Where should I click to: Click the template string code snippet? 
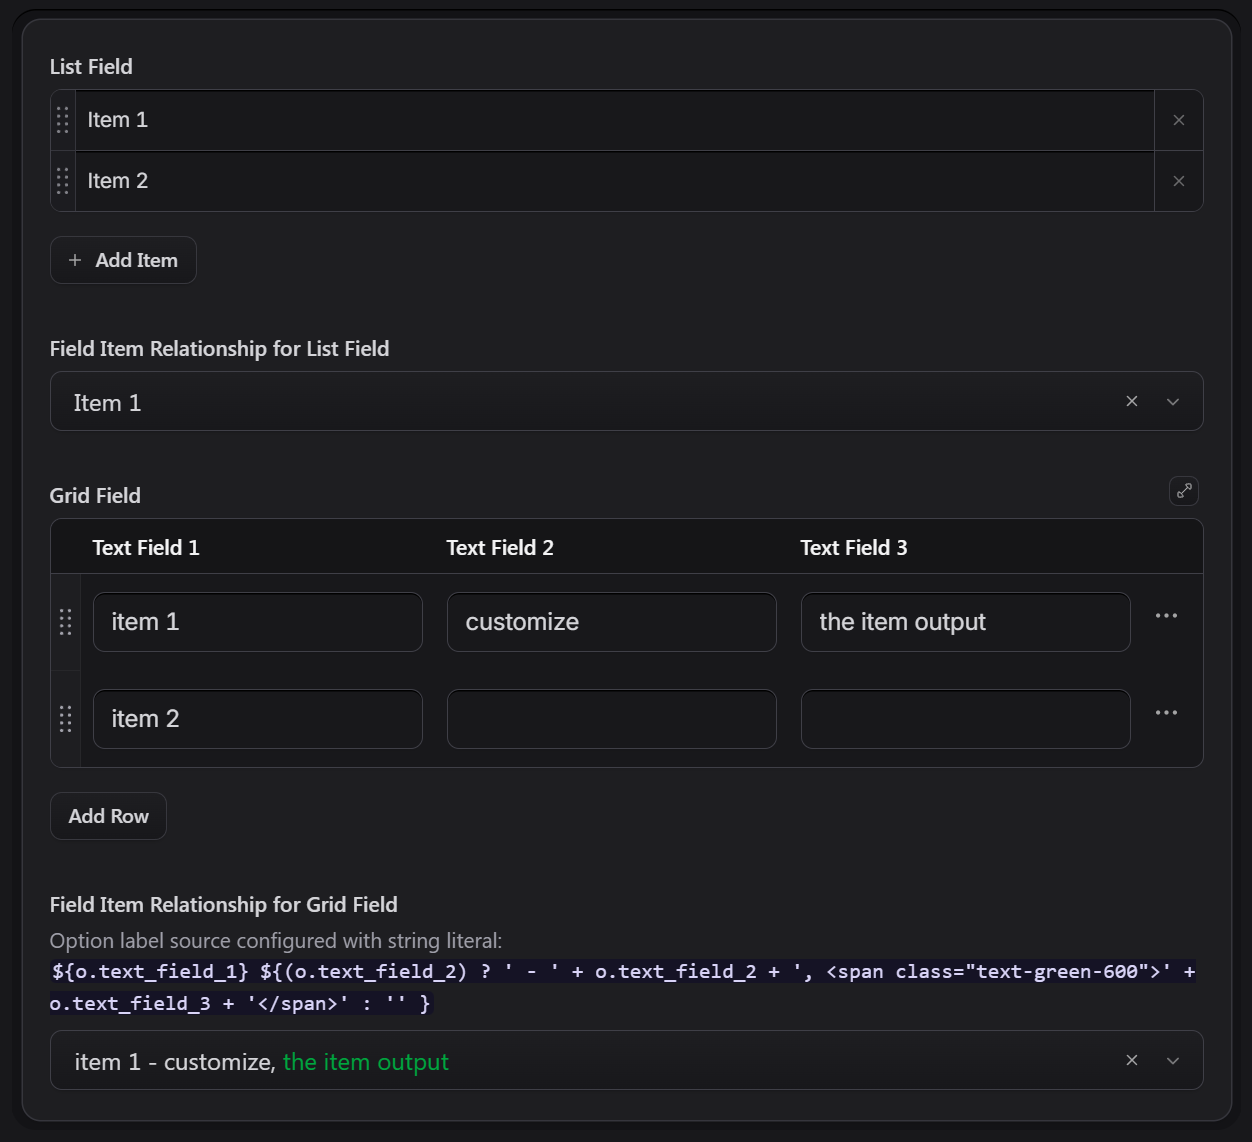[x=623, y=987]
